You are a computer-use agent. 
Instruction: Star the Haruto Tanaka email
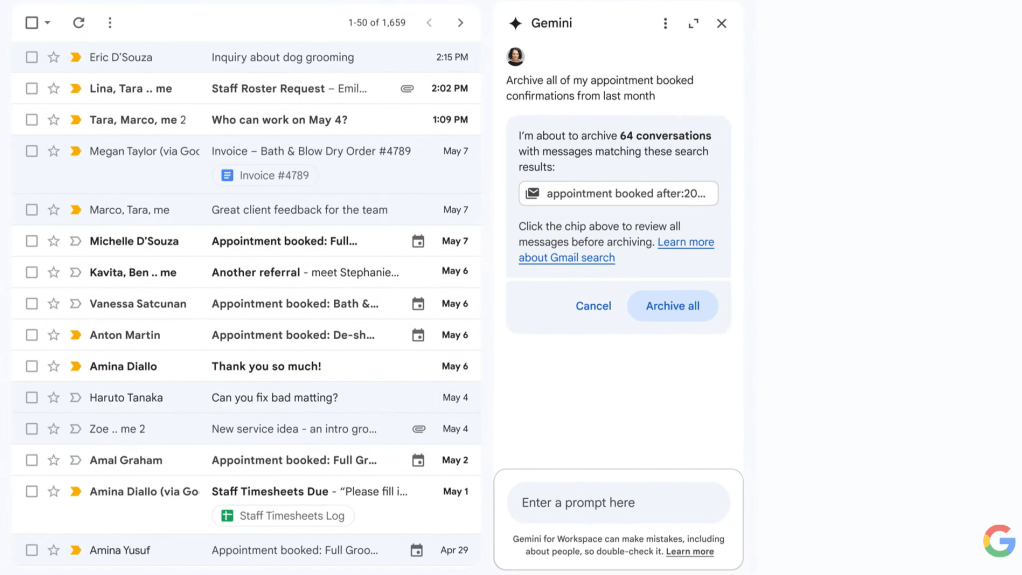point(53,398)
